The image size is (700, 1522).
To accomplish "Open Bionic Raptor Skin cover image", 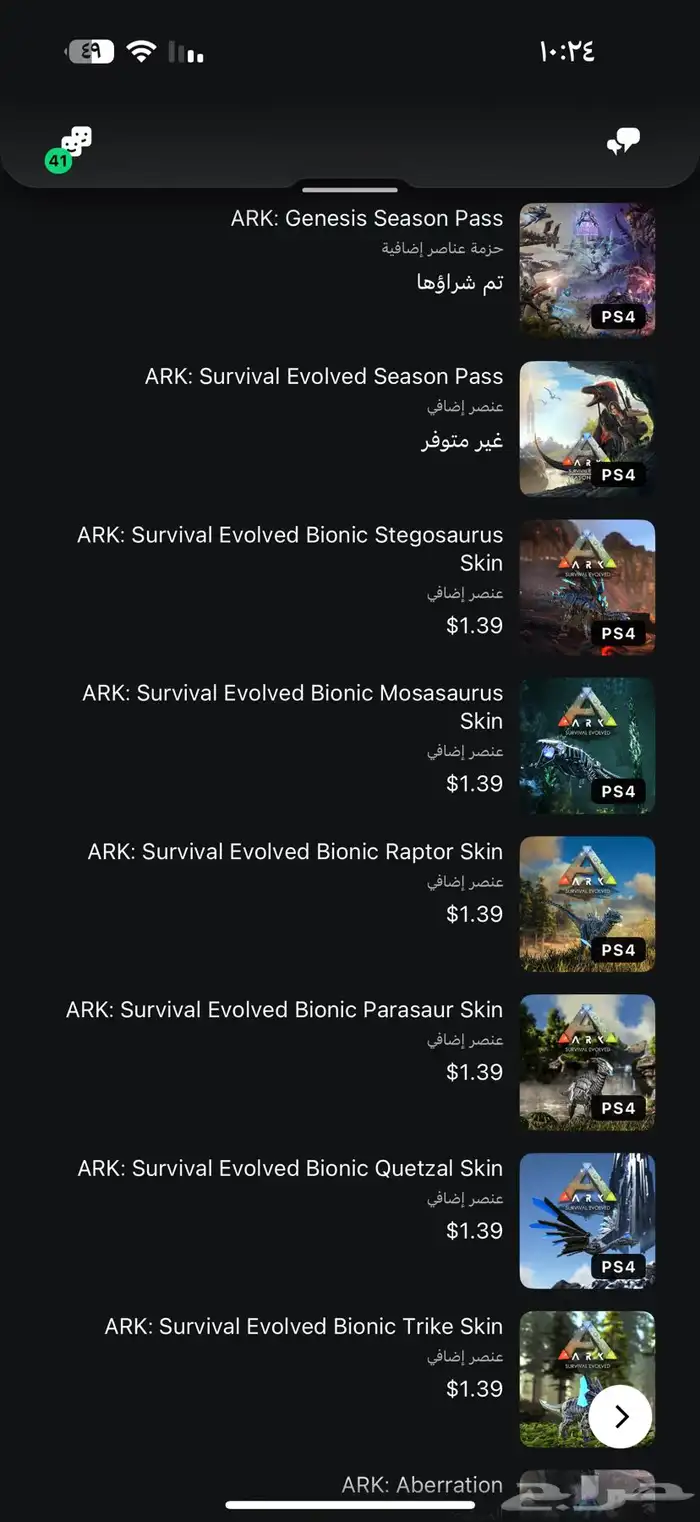I will [588, 904].
